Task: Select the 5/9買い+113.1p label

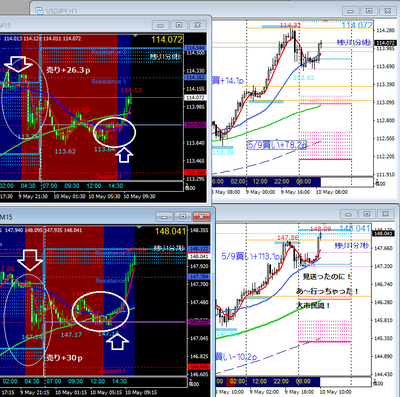Action: point(250,256)
